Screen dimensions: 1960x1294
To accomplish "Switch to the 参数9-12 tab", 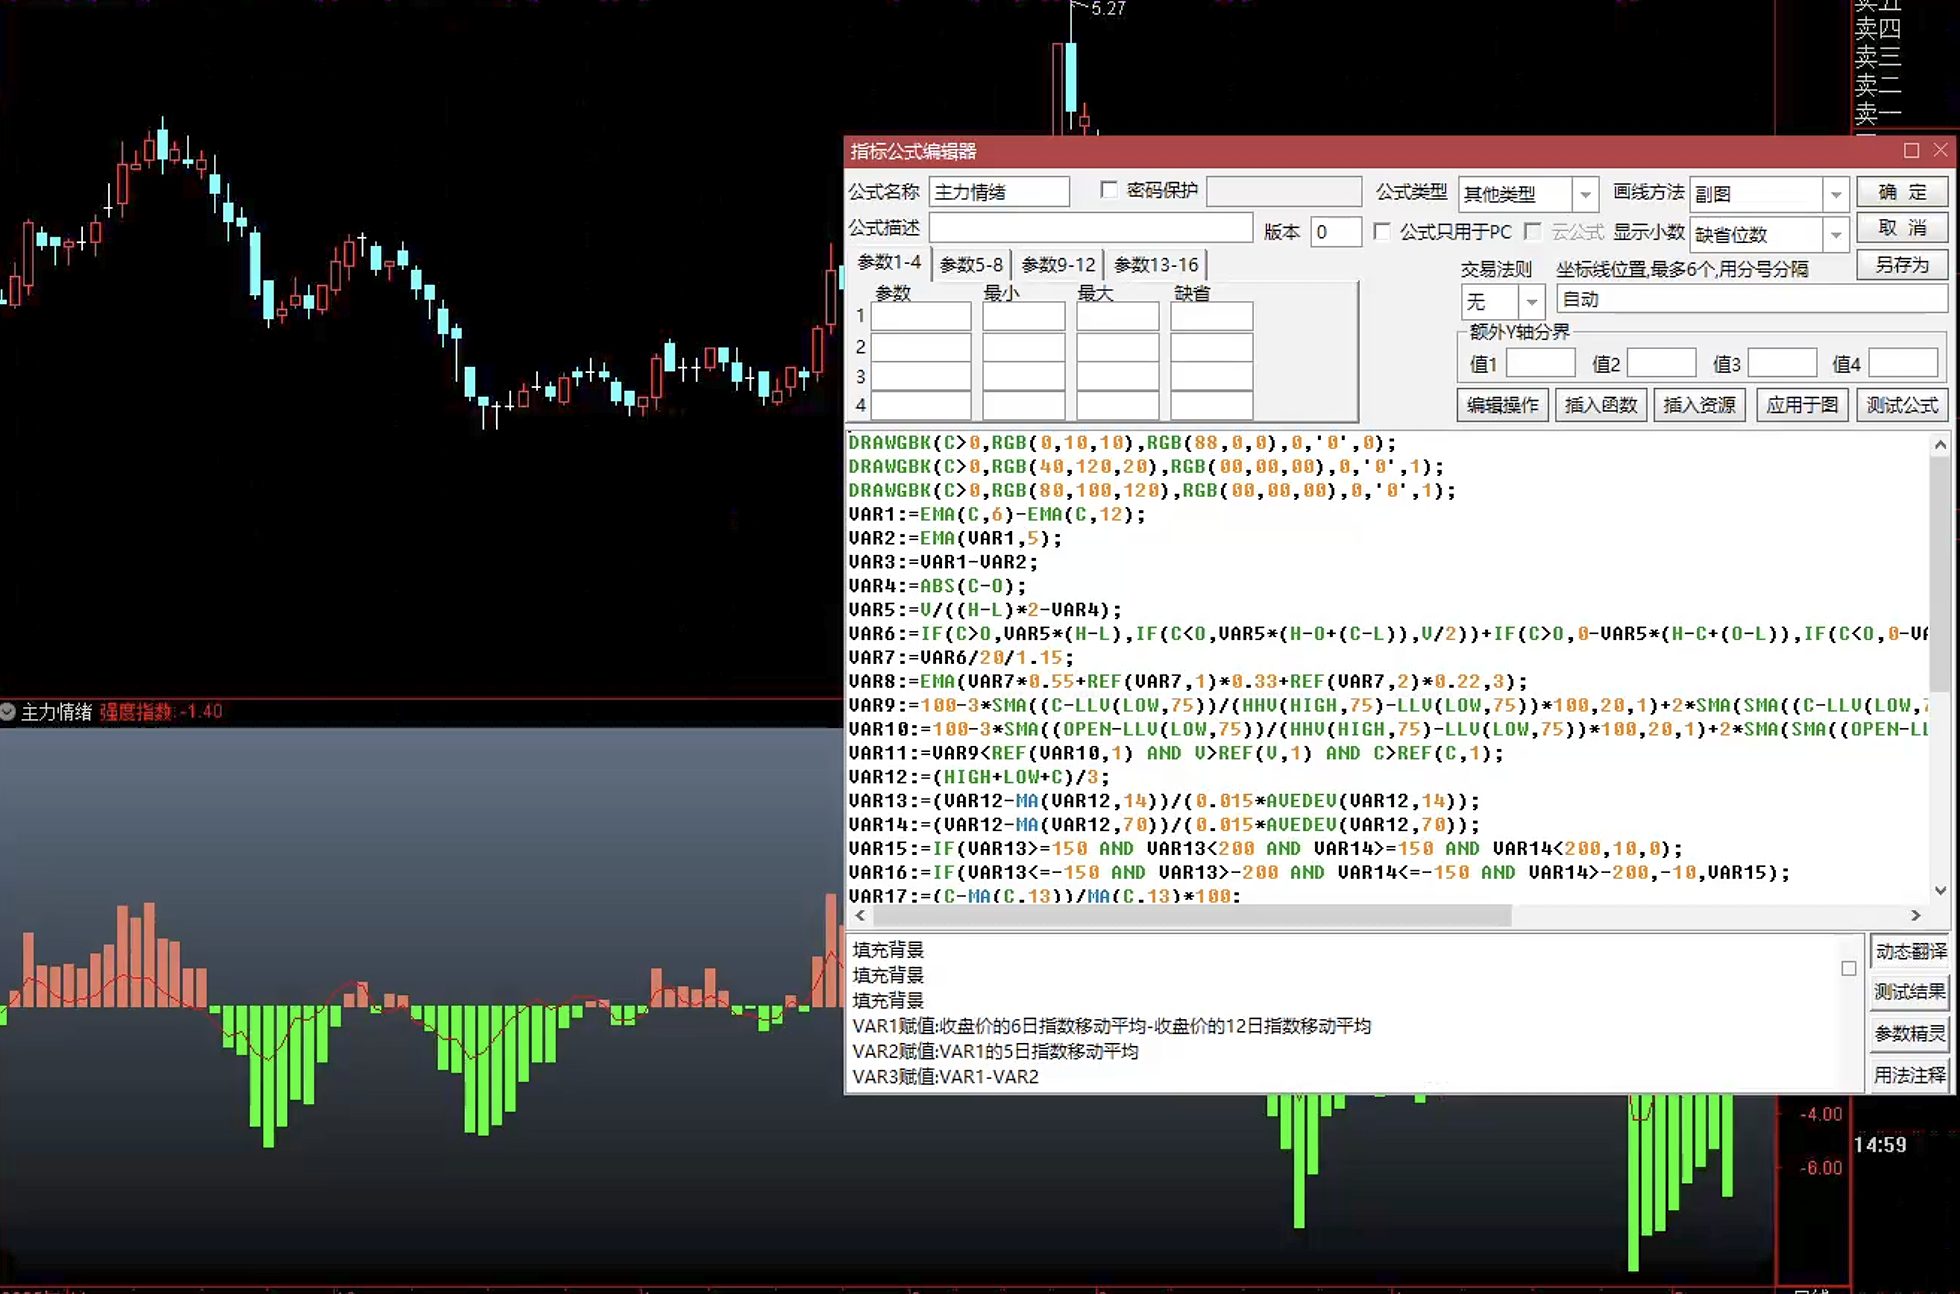I will [1058, 265].
